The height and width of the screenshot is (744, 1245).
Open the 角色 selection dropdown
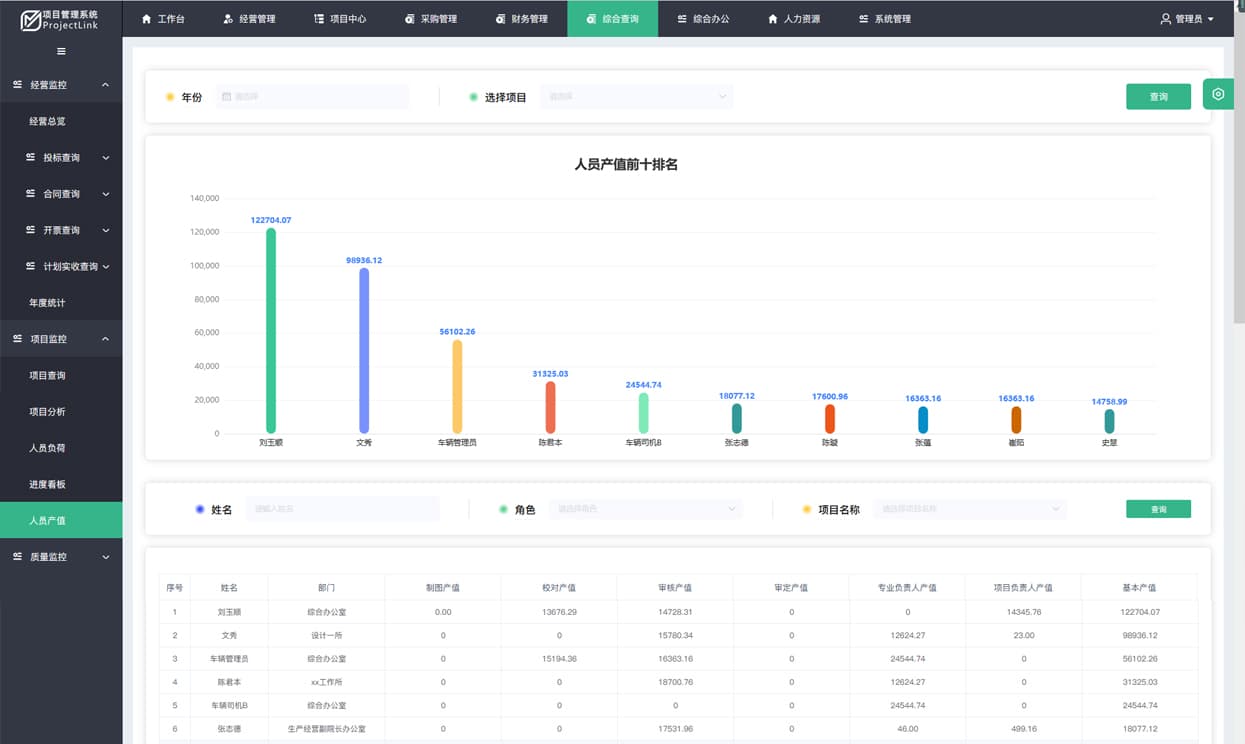pyautogui.click(x=646, y=509)
